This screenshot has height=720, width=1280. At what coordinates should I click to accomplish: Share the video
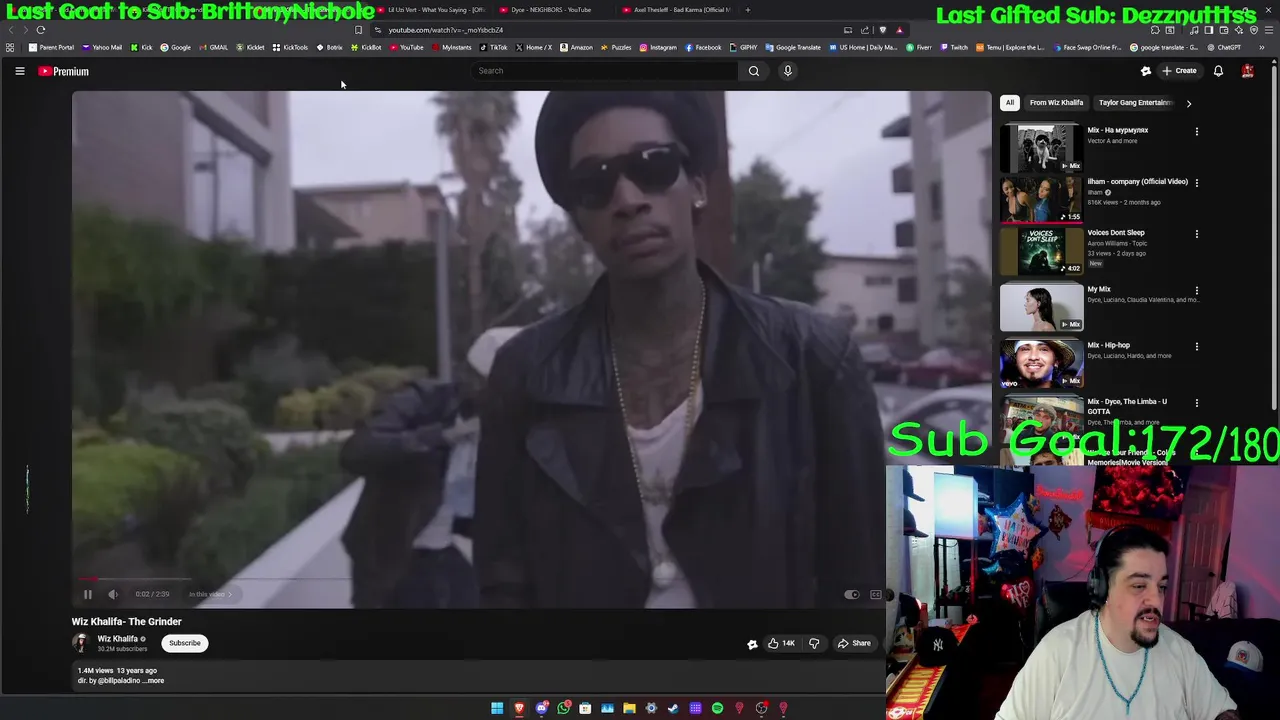point(854,643)
